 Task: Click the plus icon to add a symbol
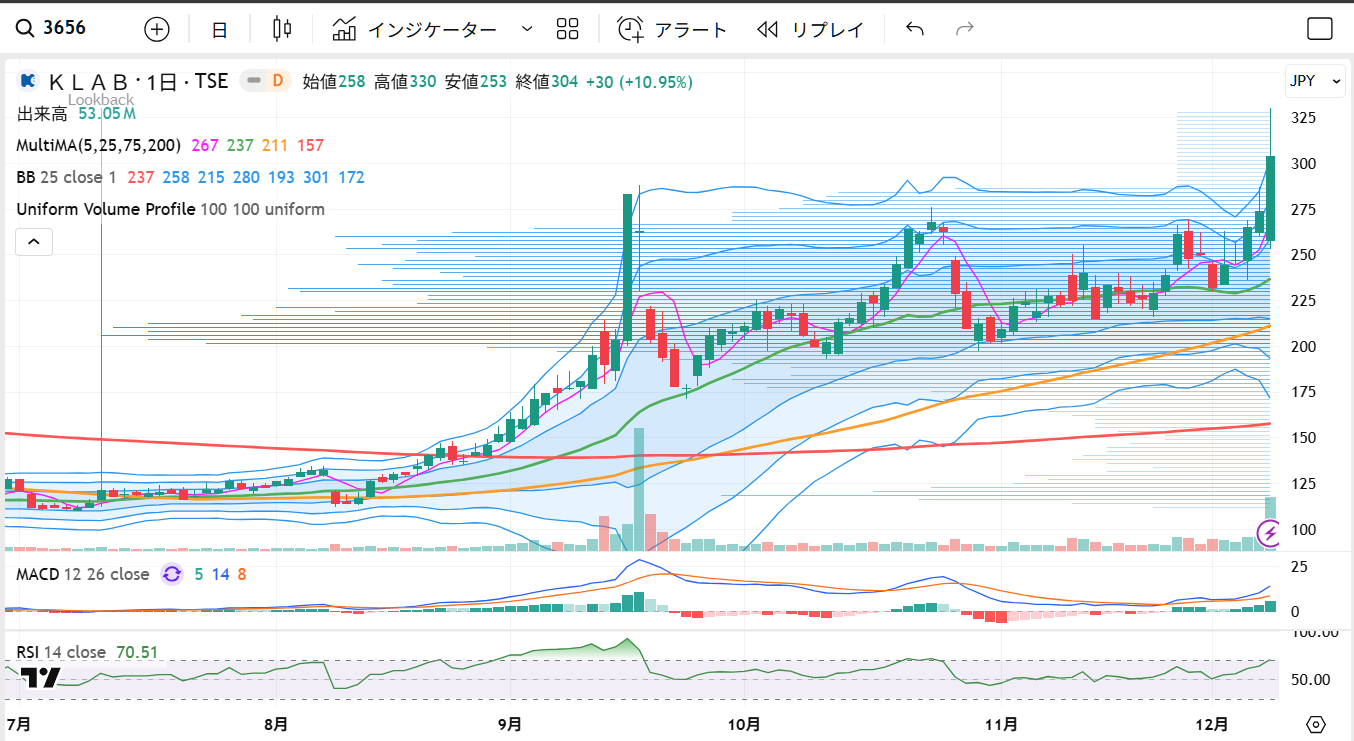pos(157,29)
